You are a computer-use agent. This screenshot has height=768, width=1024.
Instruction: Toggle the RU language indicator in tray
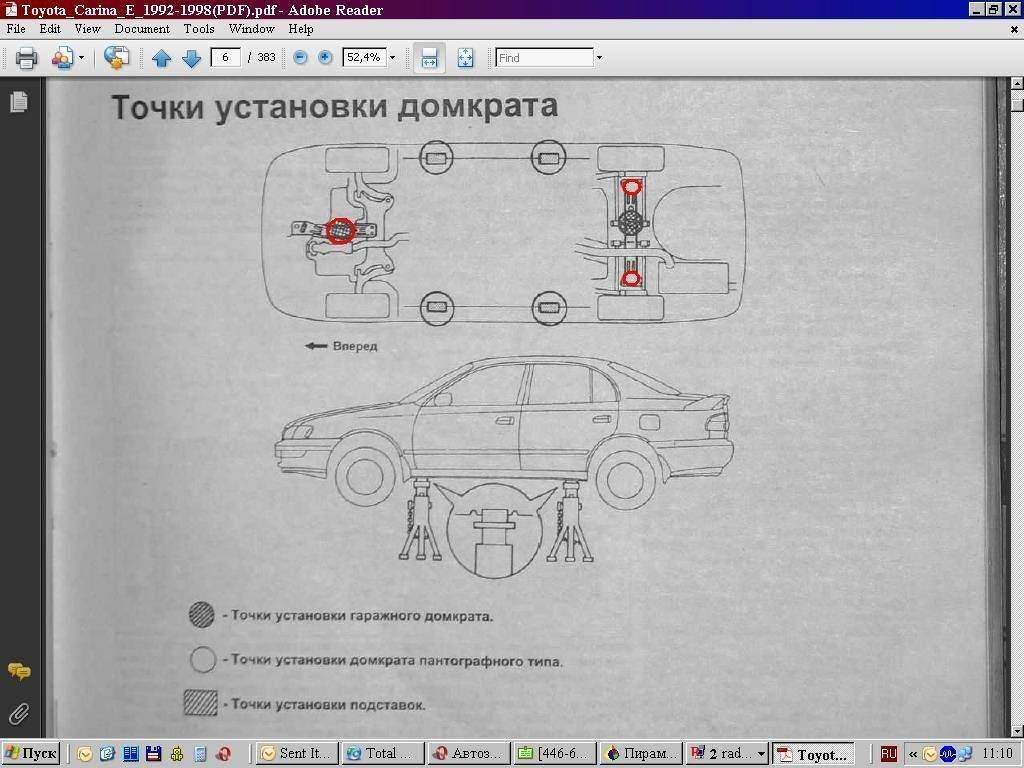[888, 753]
